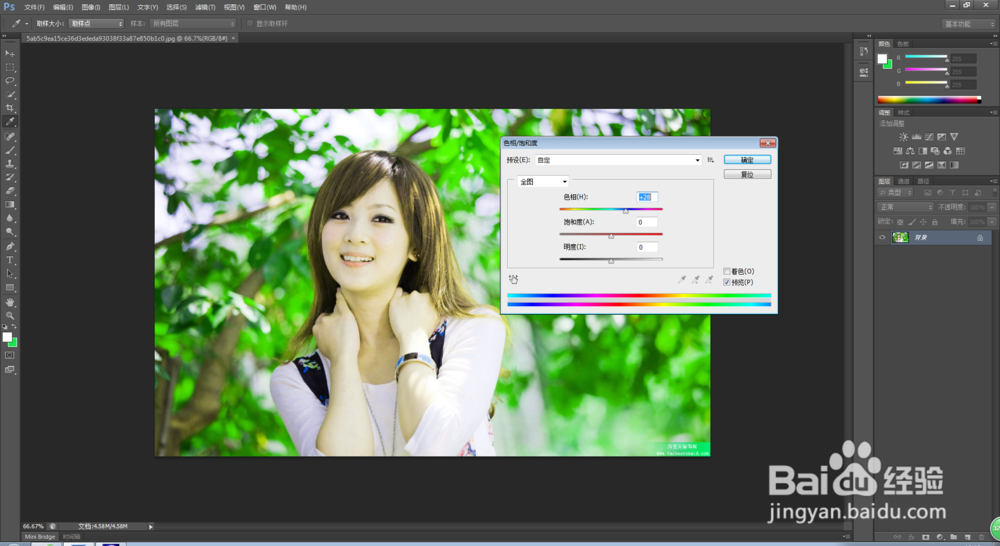The image size is (1000, 546).
Task: Select the Rectangle shape tool
Action: pos(10,288)
